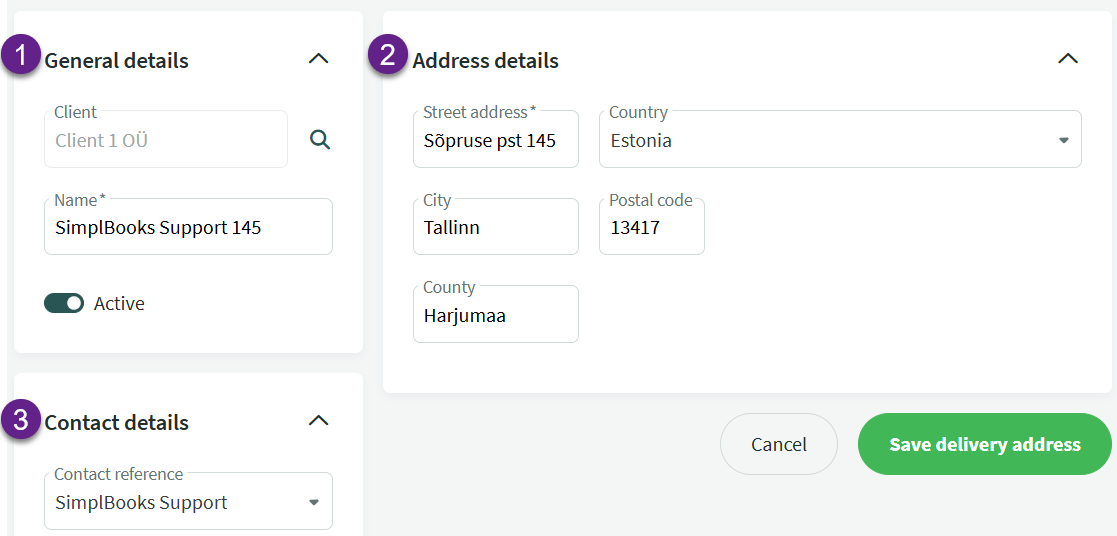Collapse the General details section
The width and height of the screenshot is (1117, 536).
pyautogui.click(x=318, y=58)
